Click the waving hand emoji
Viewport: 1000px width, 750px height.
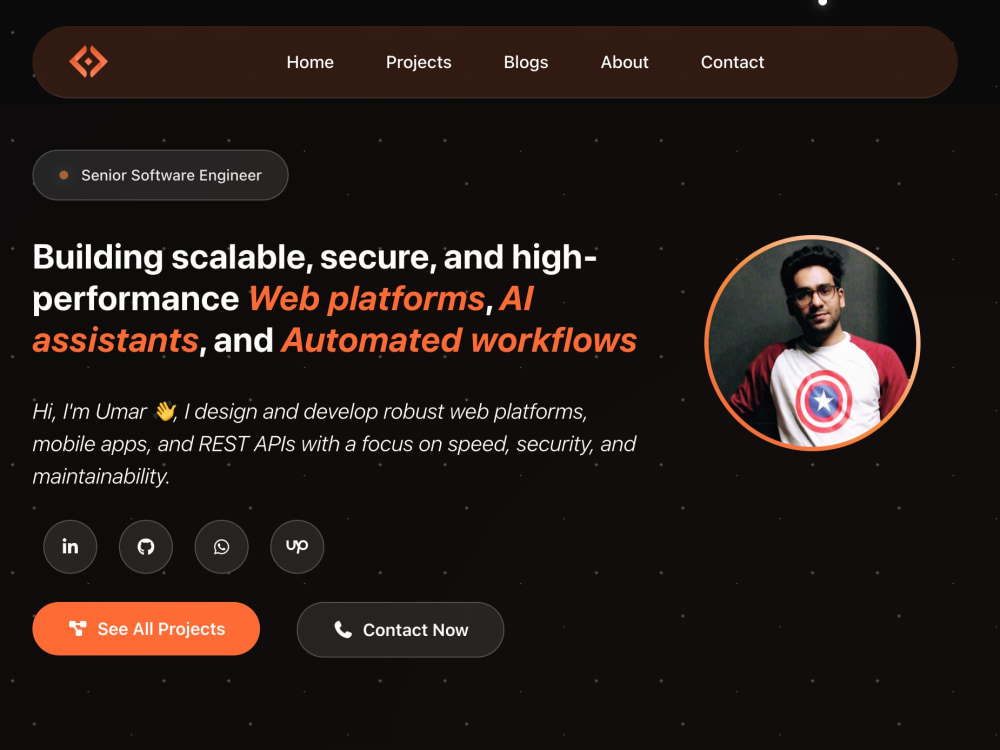pyautogui.click(x=165, y=411)
